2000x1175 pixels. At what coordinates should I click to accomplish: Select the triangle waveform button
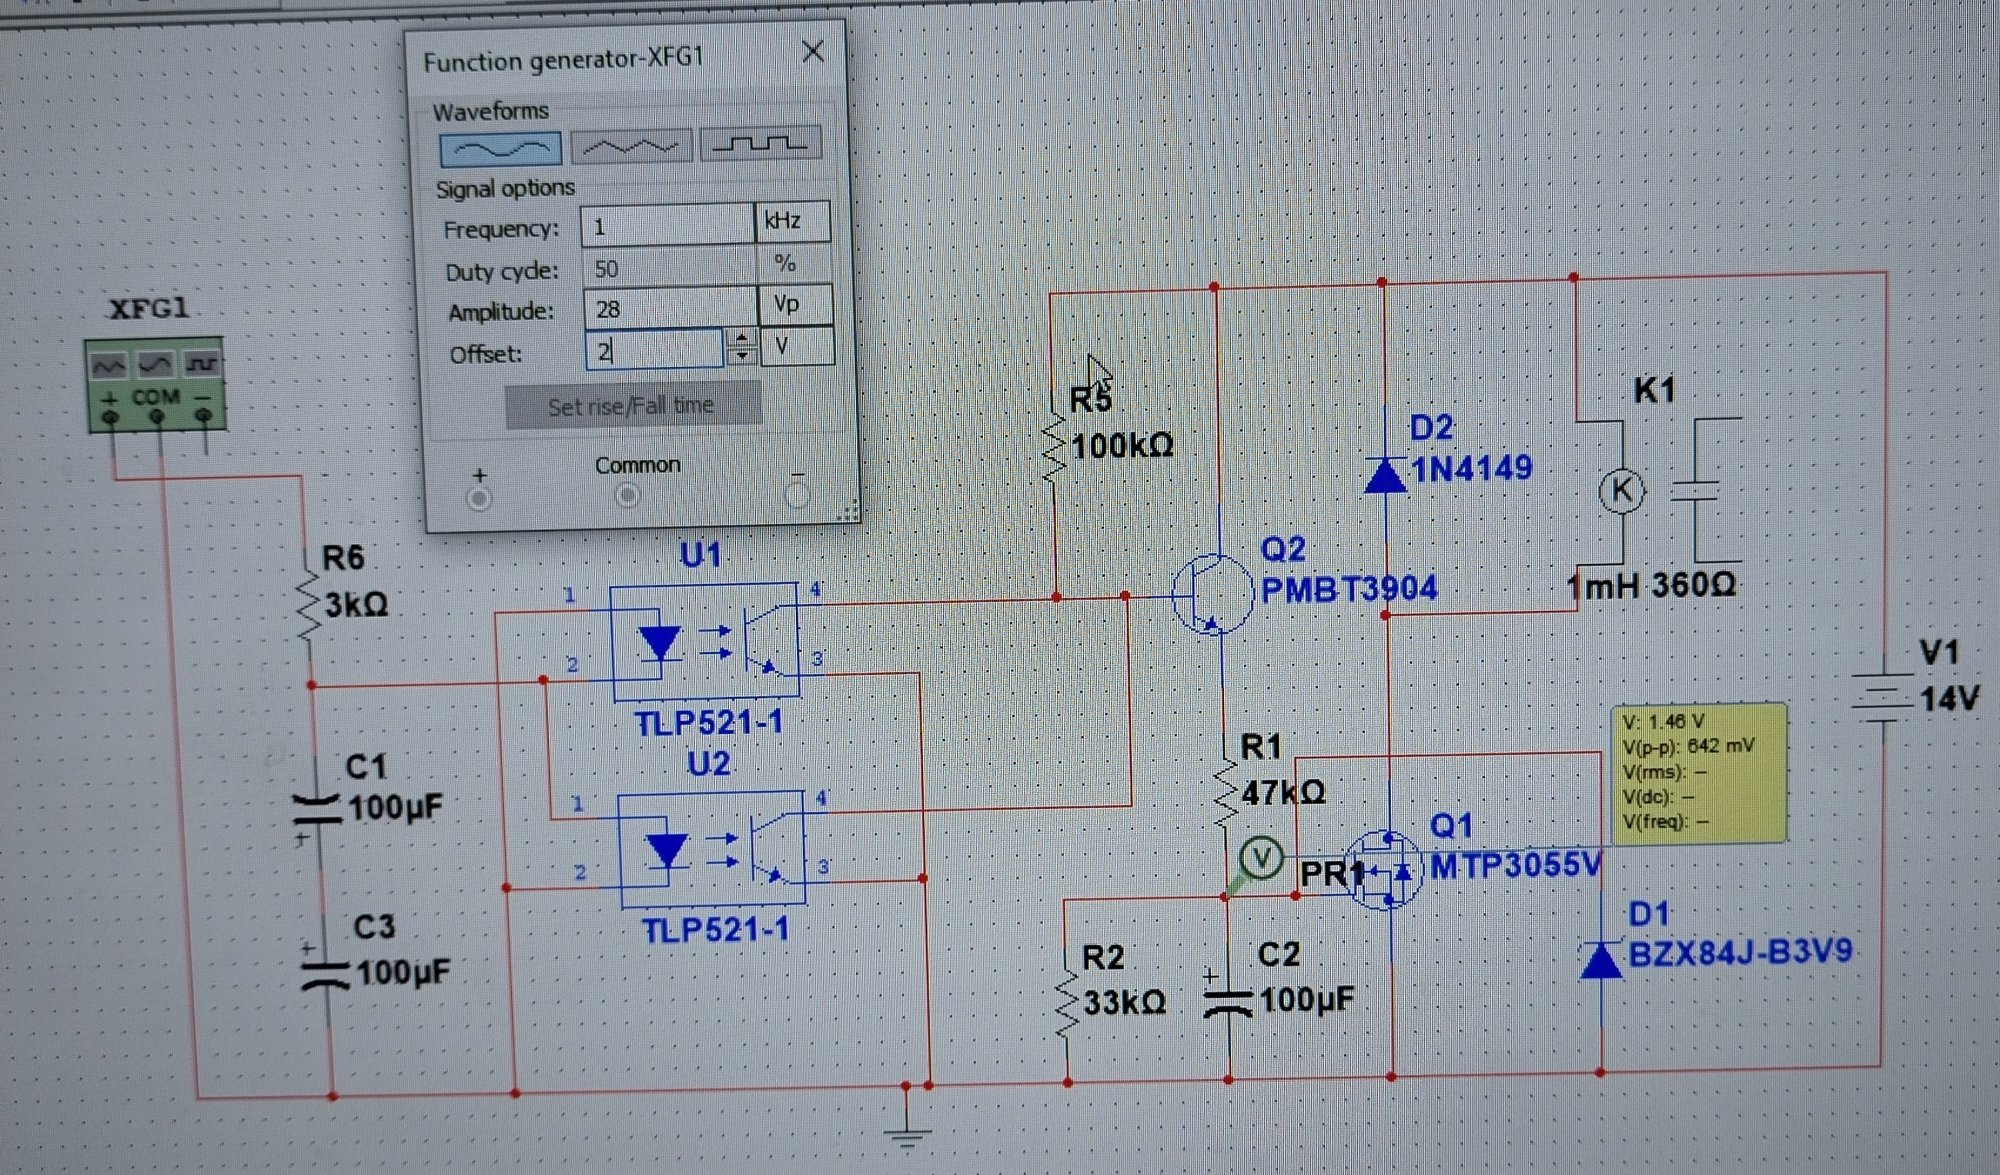pos(630,148)
